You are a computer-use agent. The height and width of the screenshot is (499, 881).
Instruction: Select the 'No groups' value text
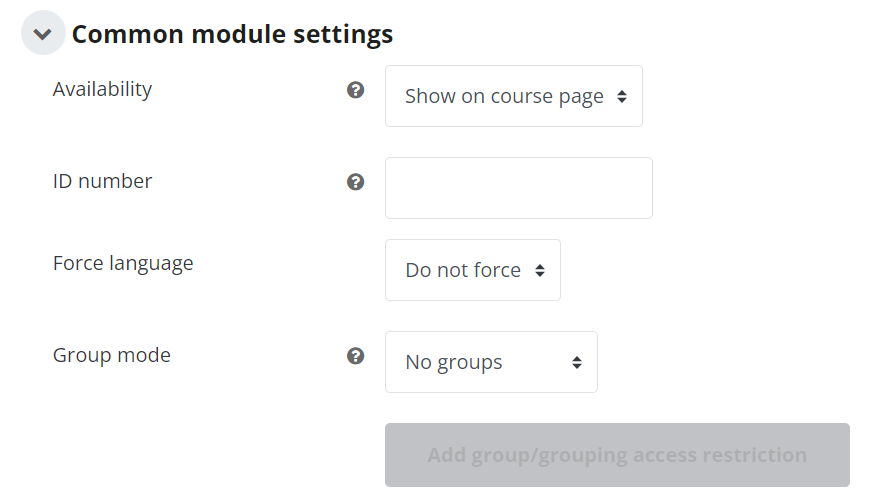tap(454, 363)
